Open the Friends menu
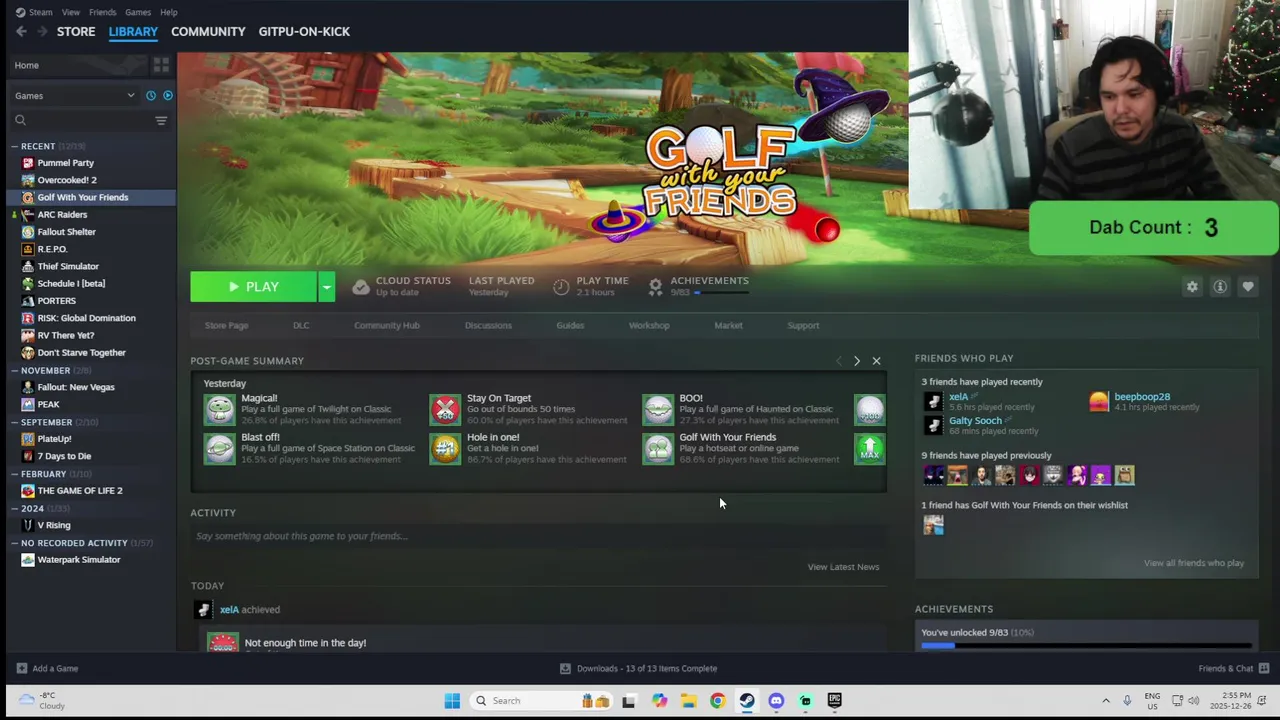 tap(102, 12)
